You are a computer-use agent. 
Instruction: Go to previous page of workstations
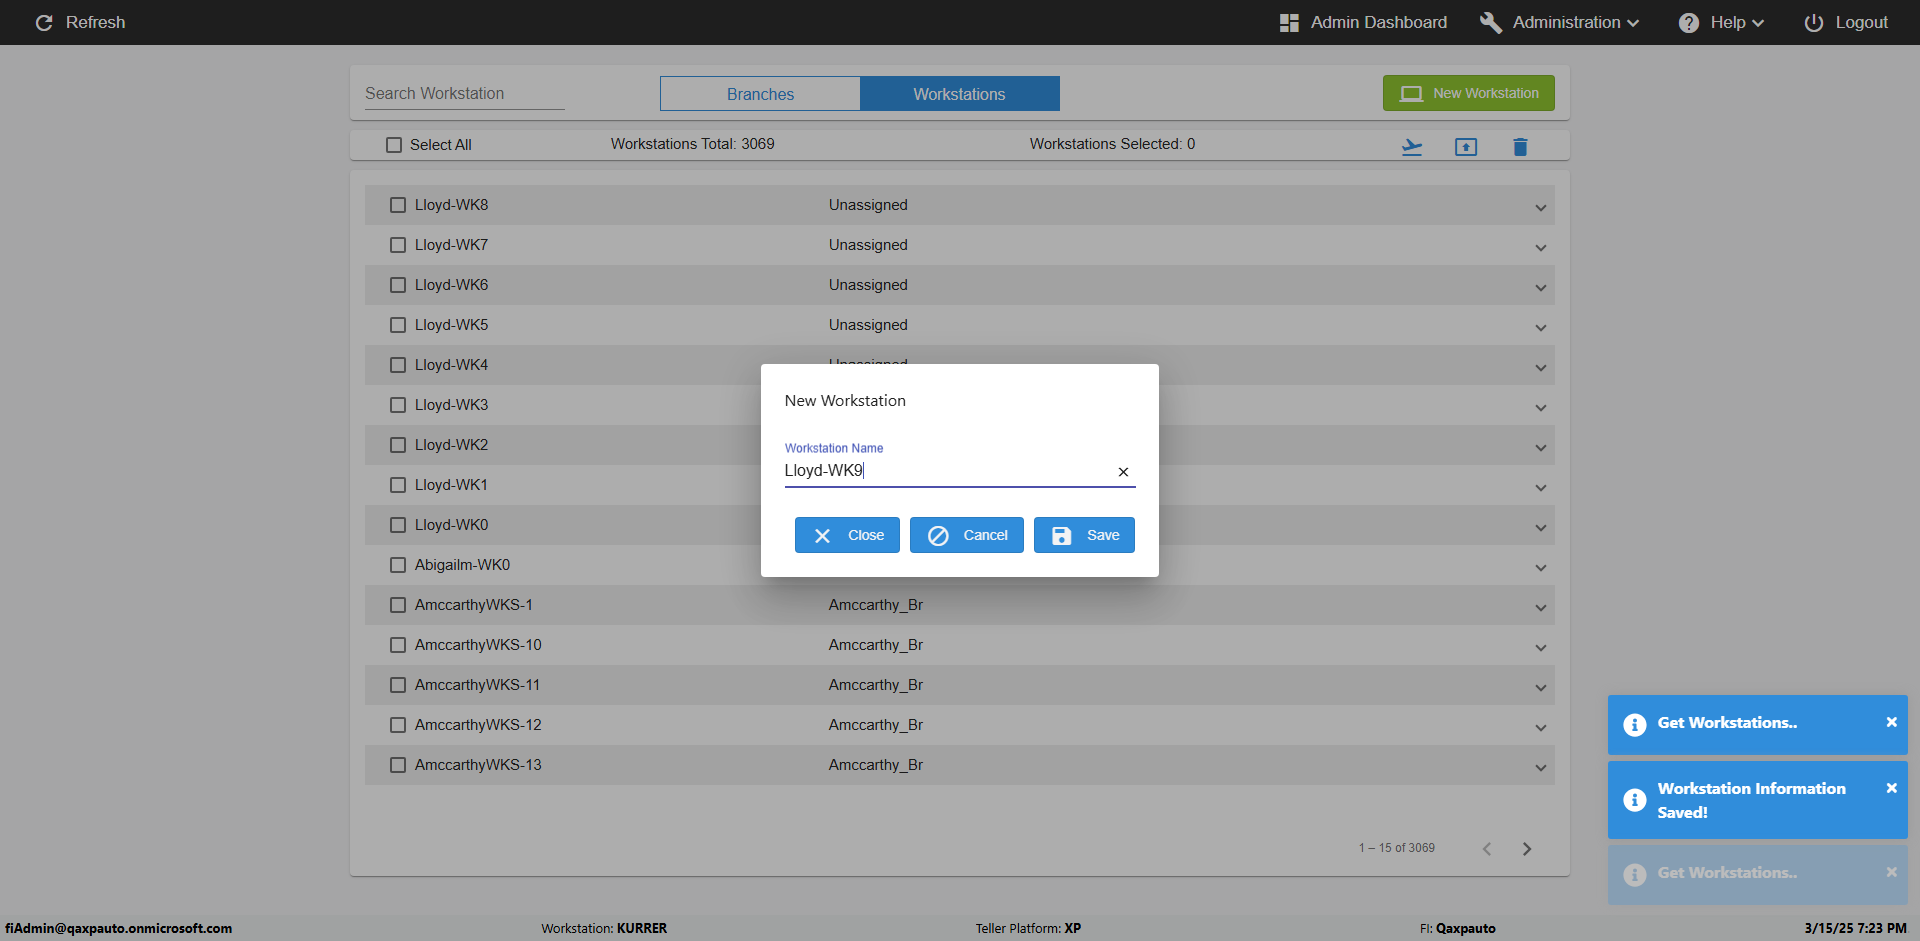(x=1487, y=849)
